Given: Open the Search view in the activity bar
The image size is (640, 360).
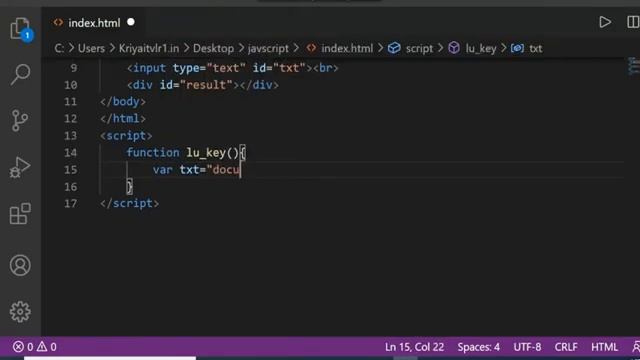Looking at the screenshot, I should click(20, 75).
